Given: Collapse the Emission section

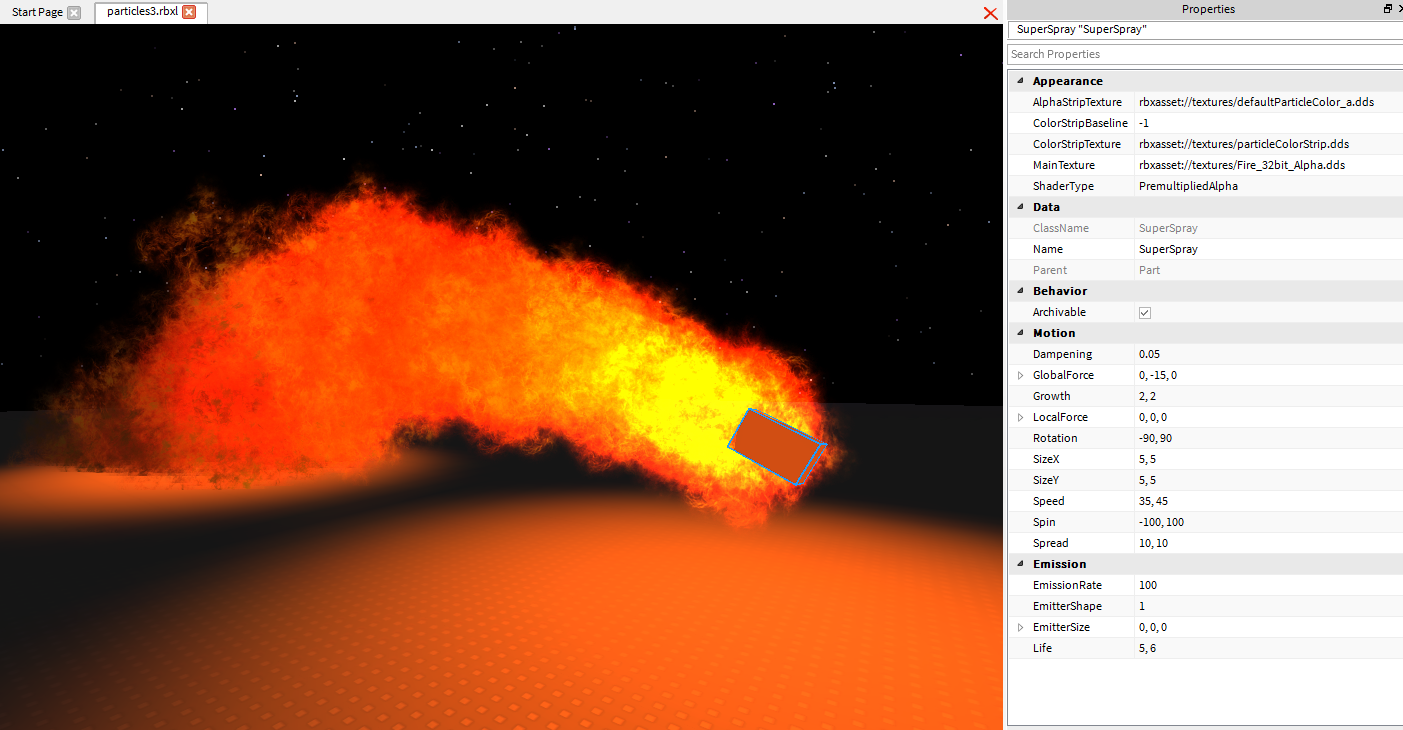Looking at the screenshot, I should [1020, 564].
